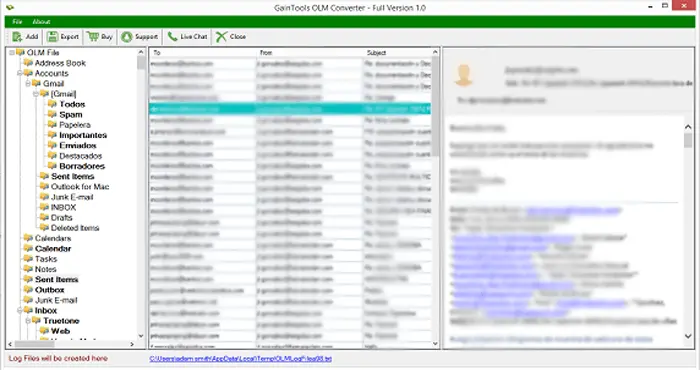Image resolution: width=700 pixels, height=370 pixels.
Task: Select the highlighted teal email row
Action: coord(290,108)
